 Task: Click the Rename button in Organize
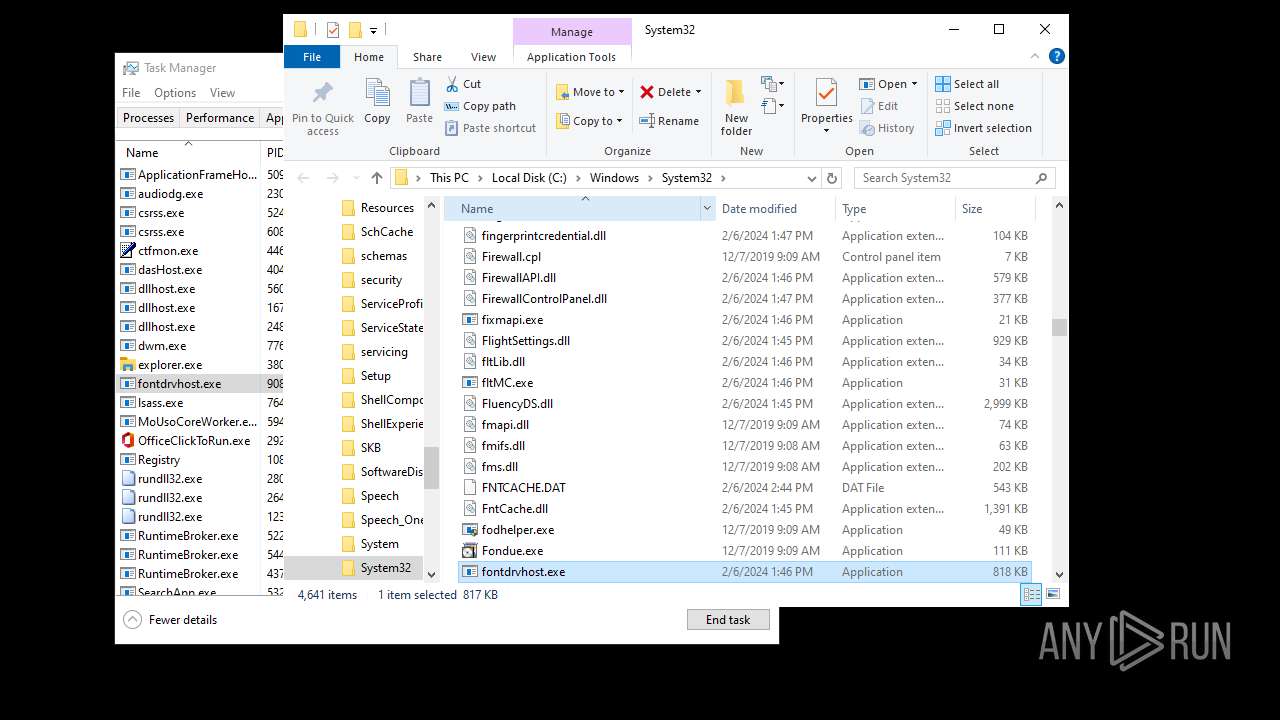(669, 121)
